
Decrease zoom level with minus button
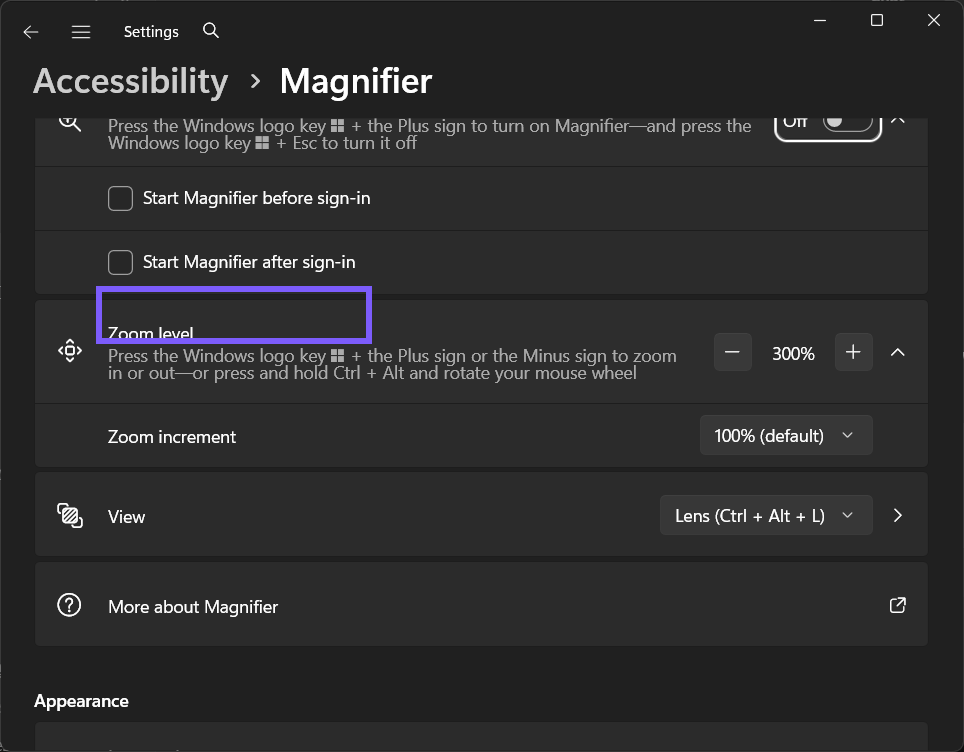(x=732, y=352)
